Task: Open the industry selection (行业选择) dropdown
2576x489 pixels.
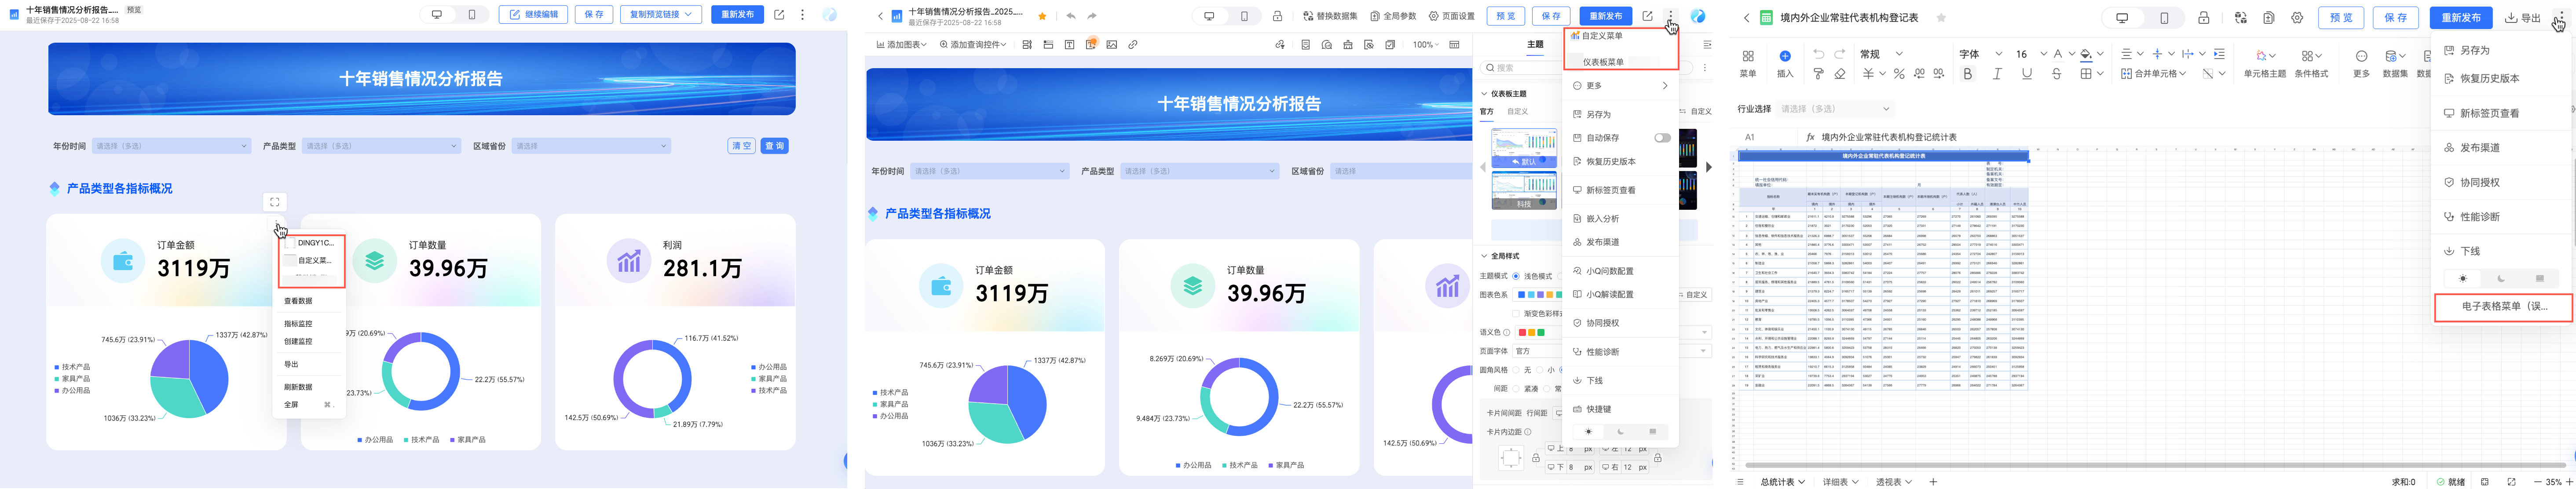Action: pyautogui.click(x=1835, y=109)
